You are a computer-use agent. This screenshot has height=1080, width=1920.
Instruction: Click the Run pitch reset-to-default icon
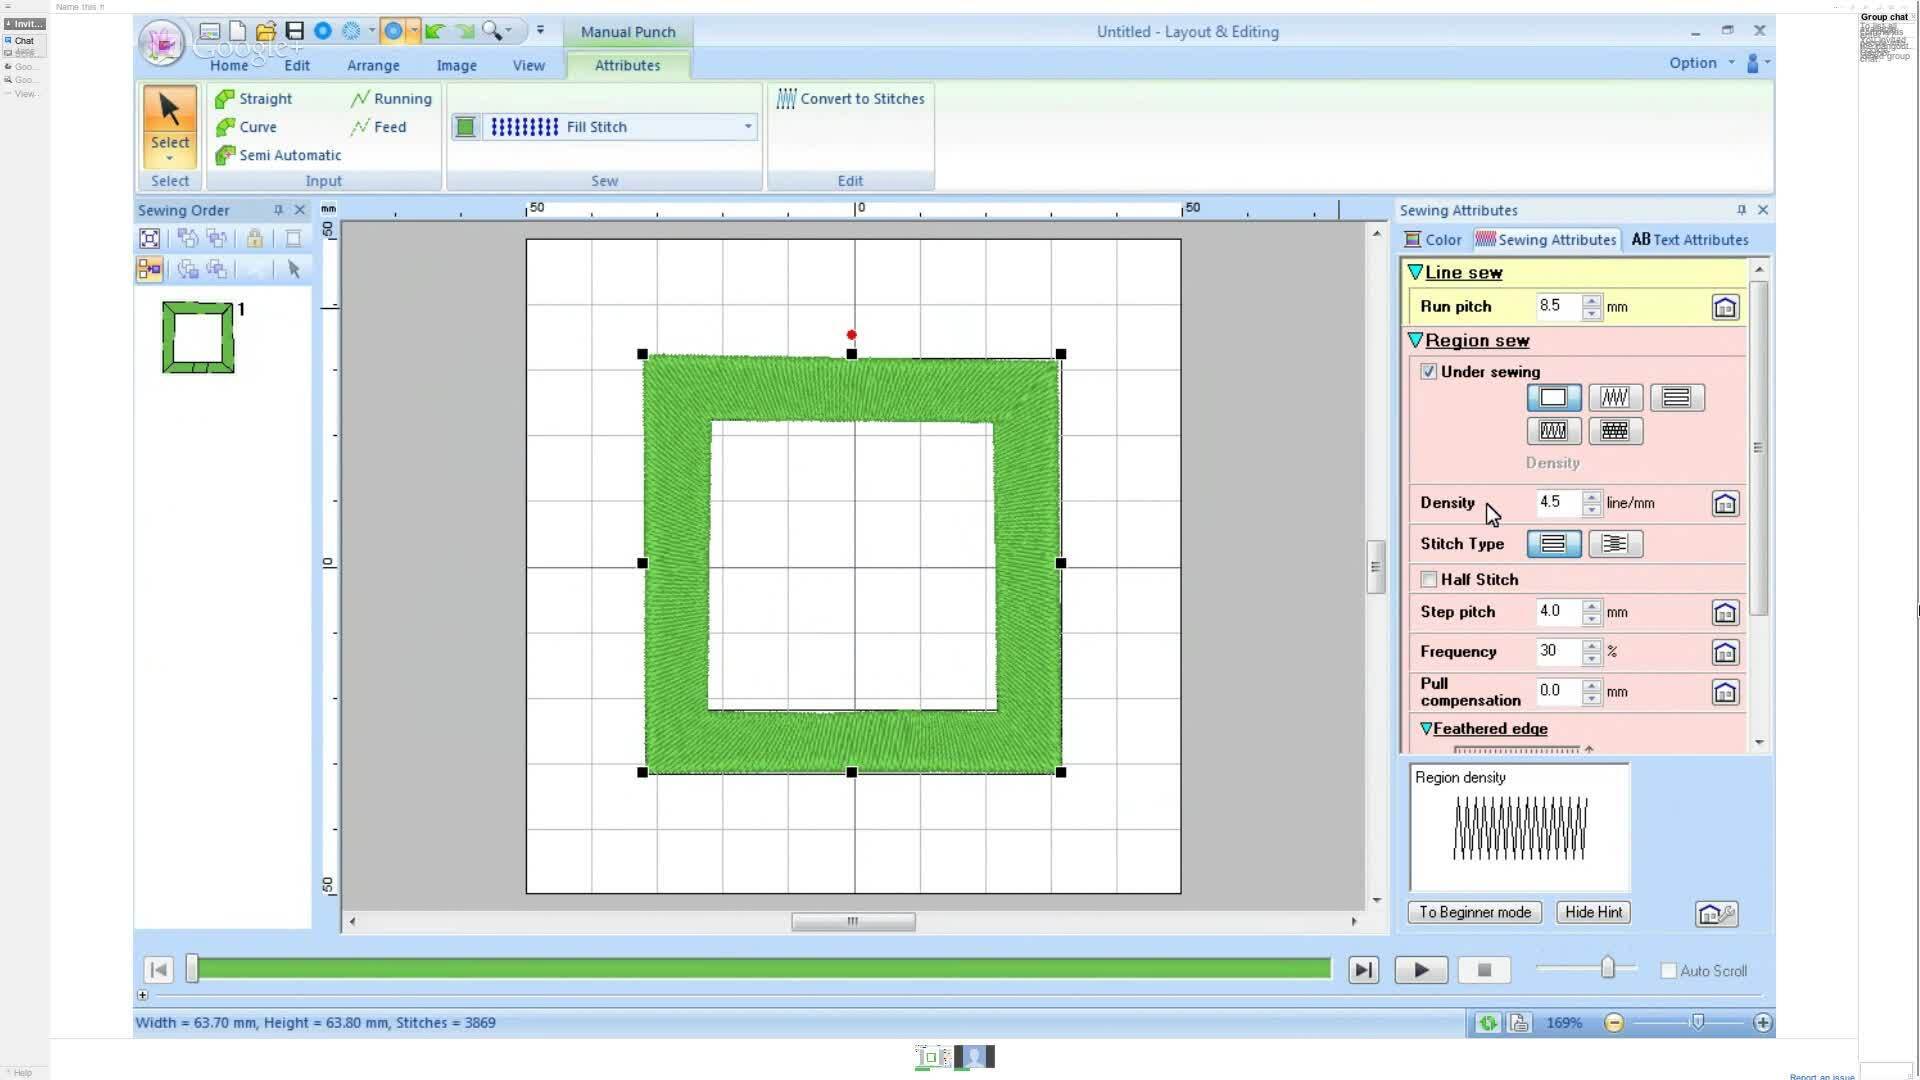(x=1725, y=307)
